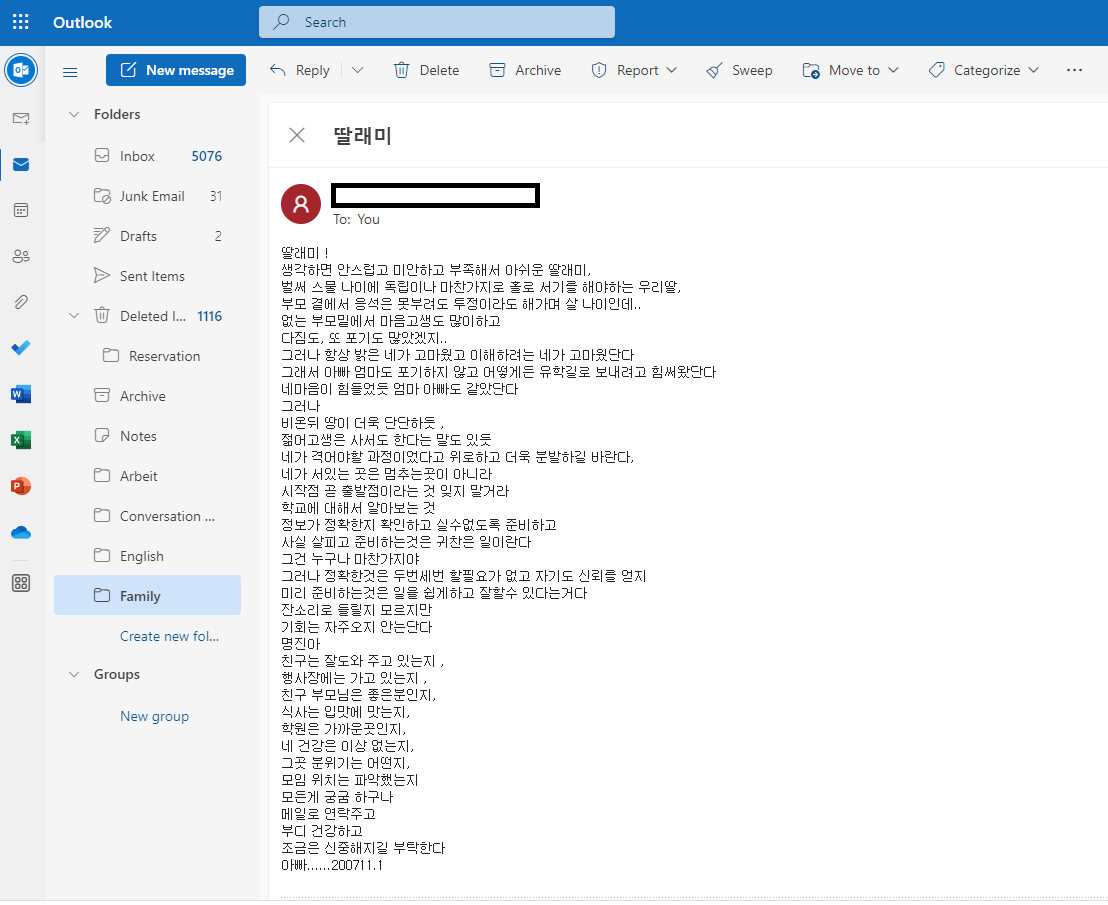
Task: Open the Sent Items folder
Action: coord(147,276)
